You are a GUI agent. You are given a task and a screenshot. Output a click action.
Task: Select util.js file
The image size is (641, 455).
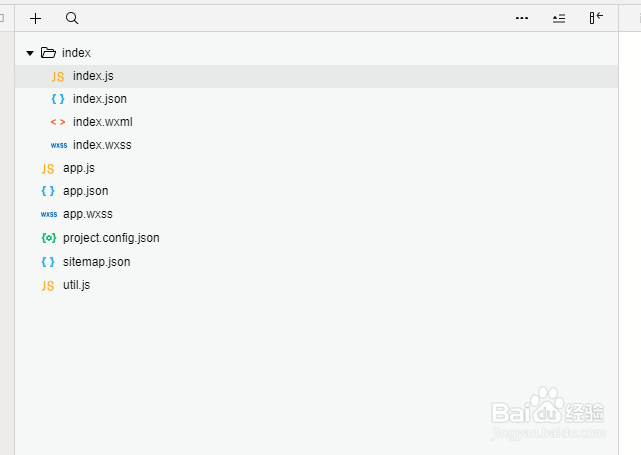point(76,285)
